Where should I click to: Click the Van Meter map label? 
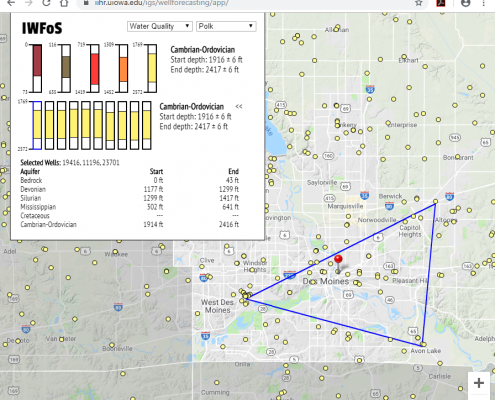point(61,339)
